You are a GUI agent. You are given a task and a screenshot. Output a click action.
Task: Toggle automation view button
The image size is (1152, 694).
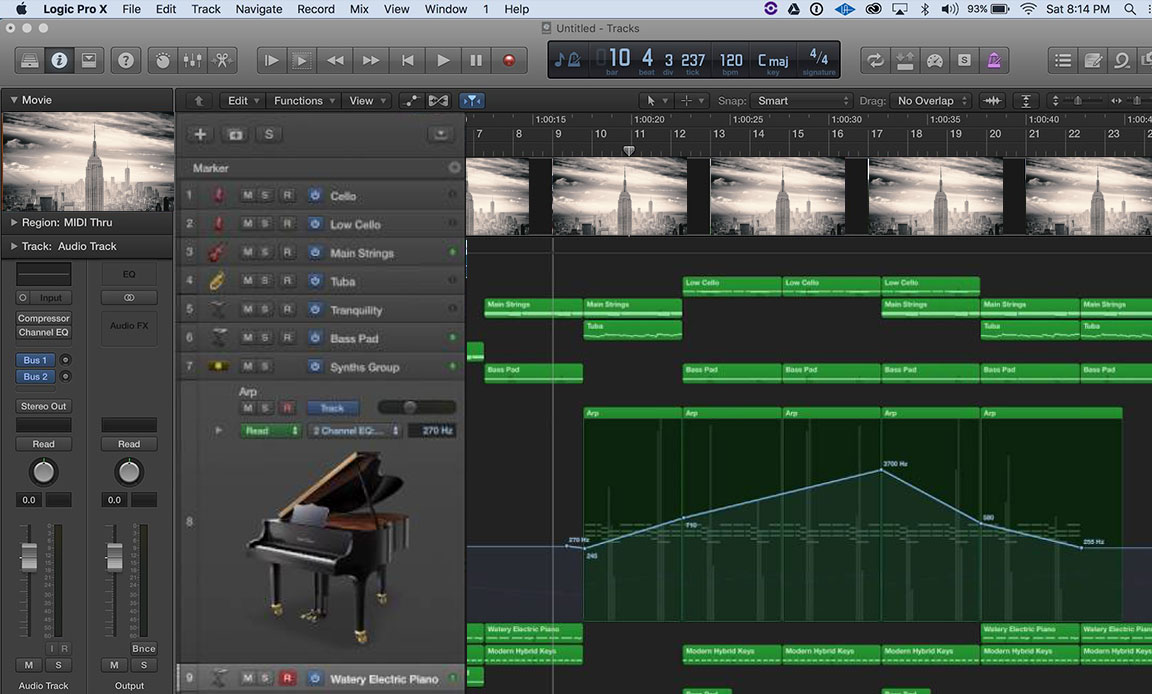pyautogui.click(x=411, y=101)
